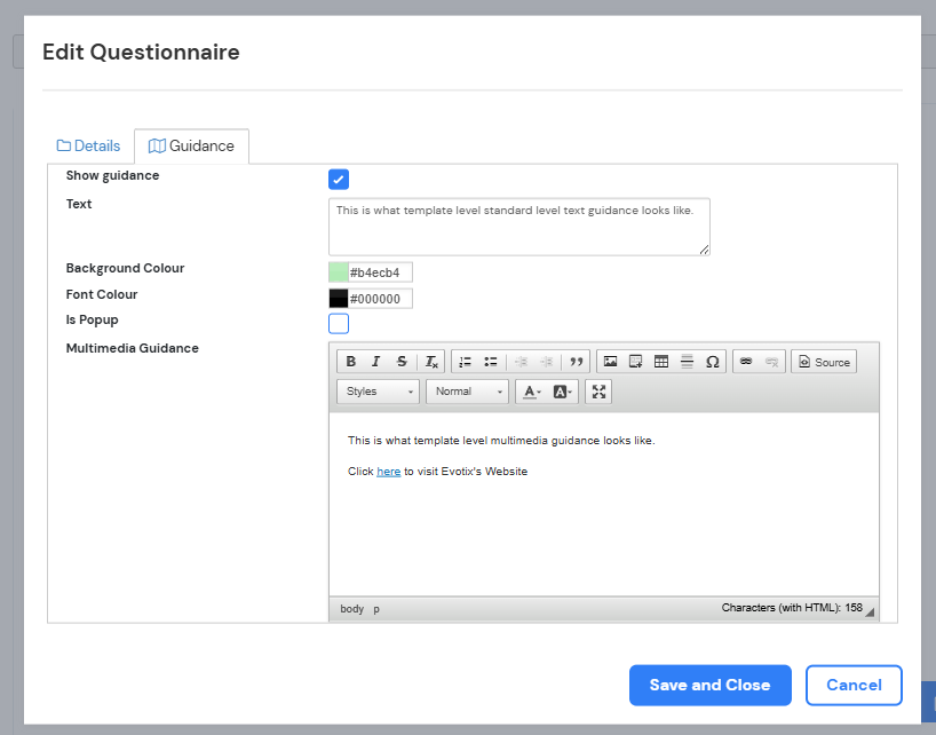Image resolution: width=936 pixels, height=735 pixels.
Task: Insert a special character (omega icon)
Action: click(712, 361)
